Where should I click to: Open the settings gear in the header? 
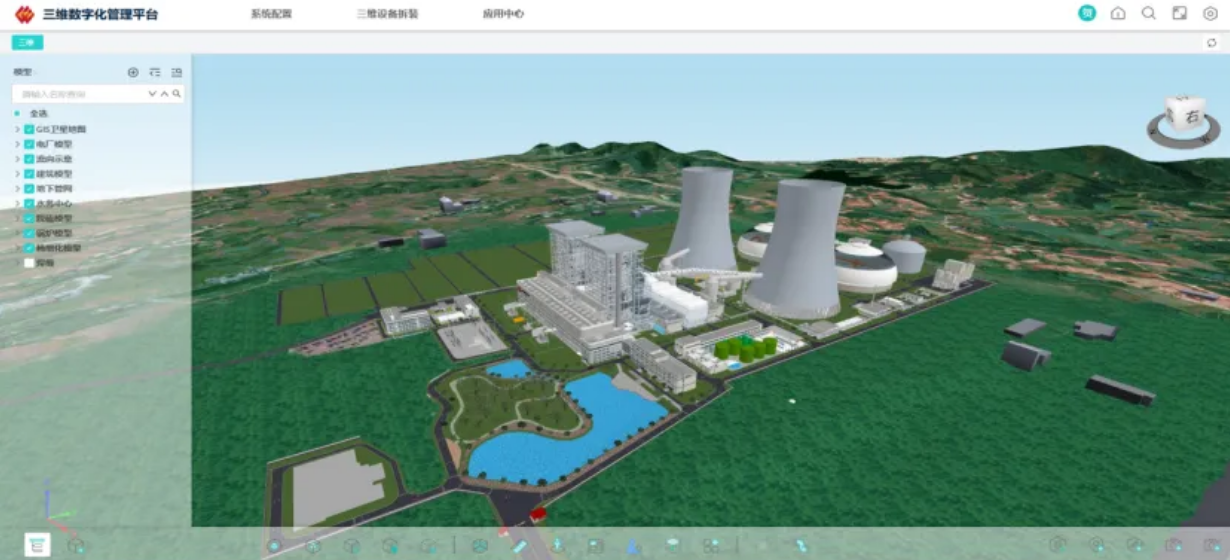(1210, 14)
